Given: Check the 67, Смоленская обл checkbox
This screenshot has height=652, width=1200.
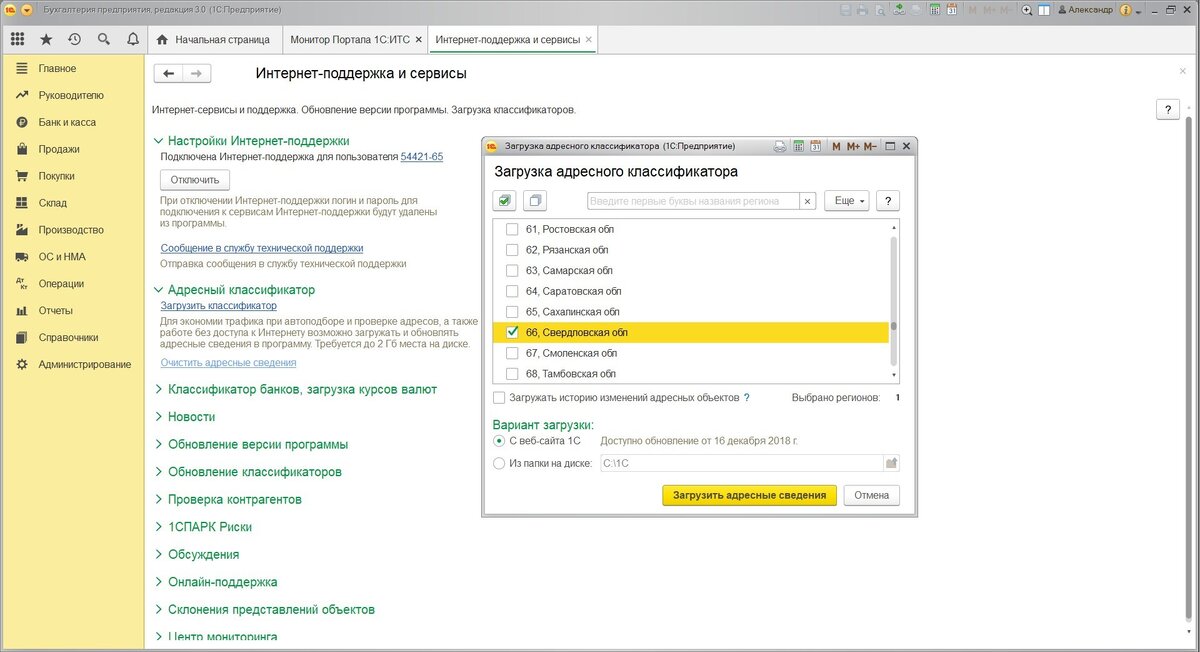Looking at the screenshot, I should pos(512,353).
